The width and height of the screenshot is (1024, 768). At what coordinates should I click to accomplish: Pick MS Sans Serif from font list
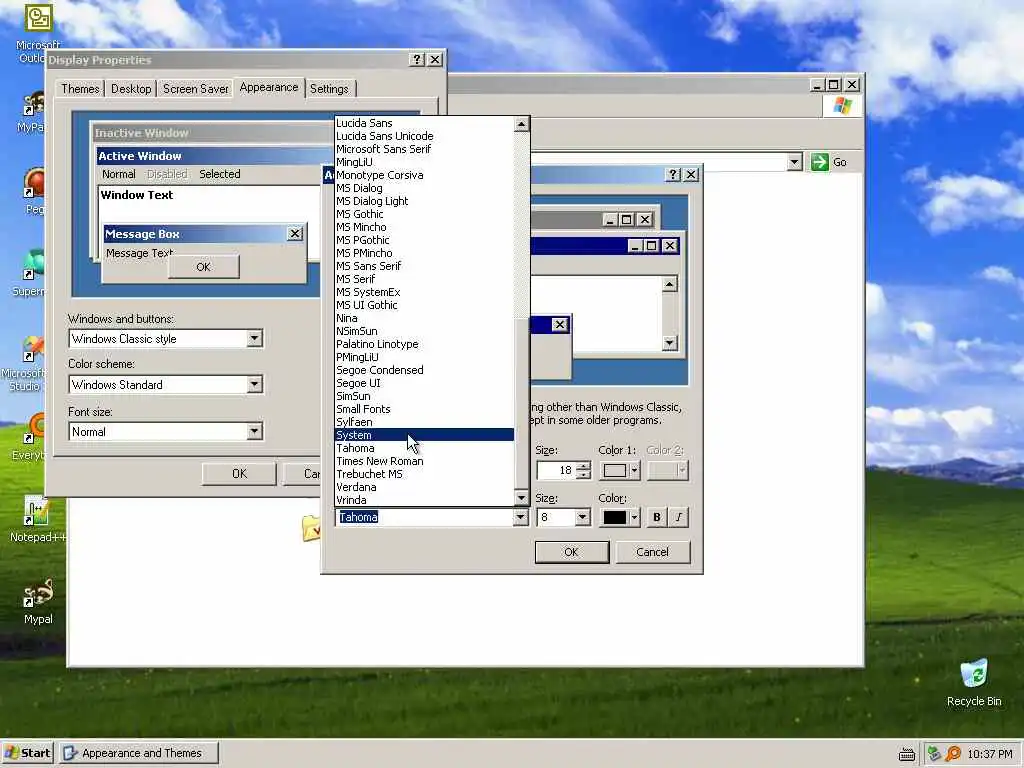tap(424, 266)
